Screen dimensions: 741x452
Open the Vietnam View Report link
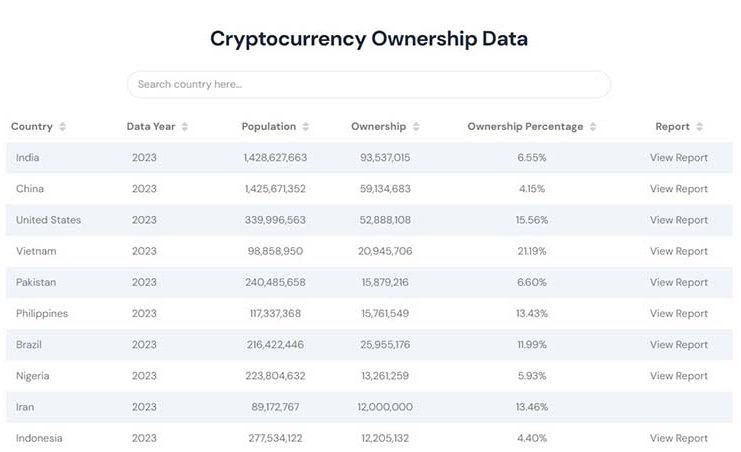point(678,251)
